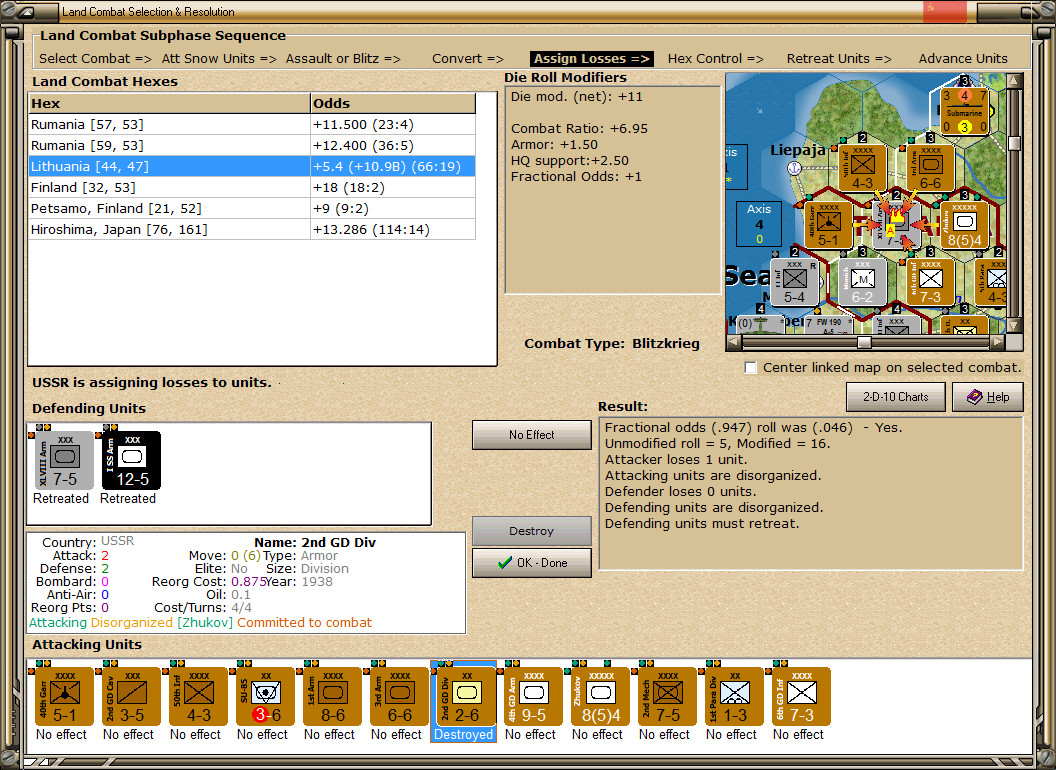Click the Munich 6-2 unit on the map
This screenshot has width=1056, height=770.
pos(861,282)
